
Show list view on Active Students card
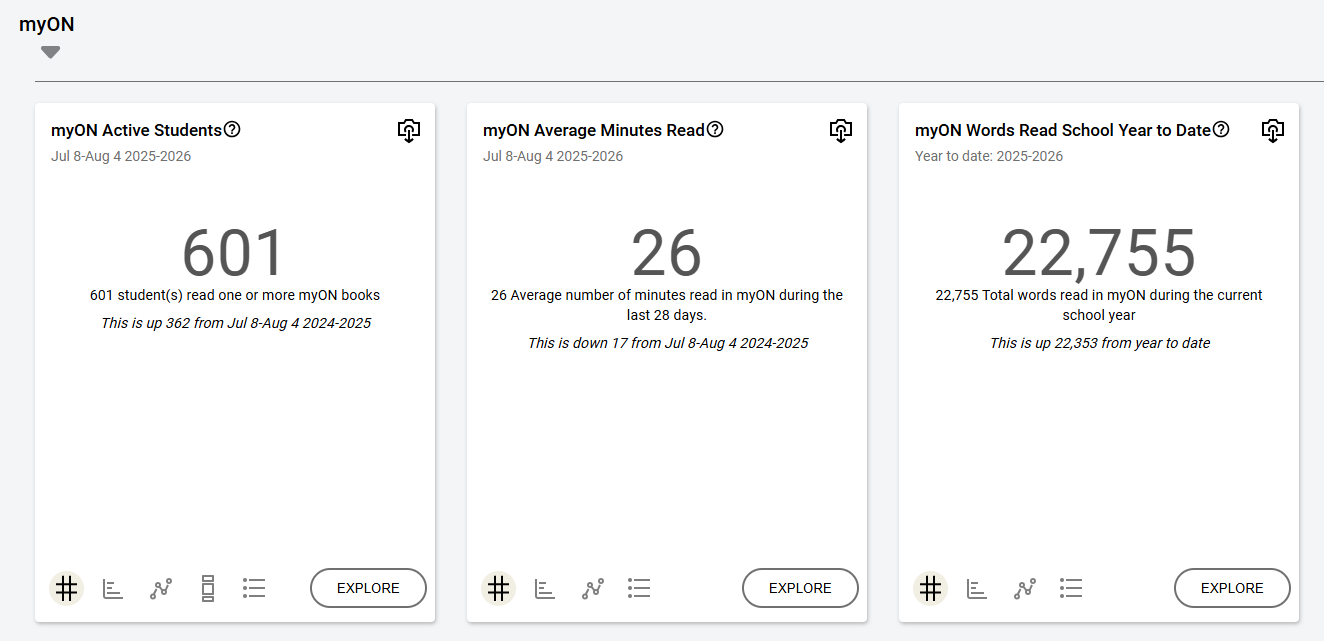(x=254, y=588)
